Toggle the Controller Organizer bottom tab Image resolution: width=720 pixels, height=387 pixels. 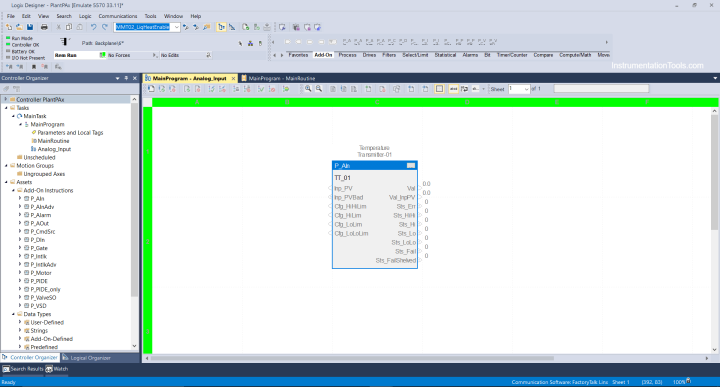click(x=30, y=358)
